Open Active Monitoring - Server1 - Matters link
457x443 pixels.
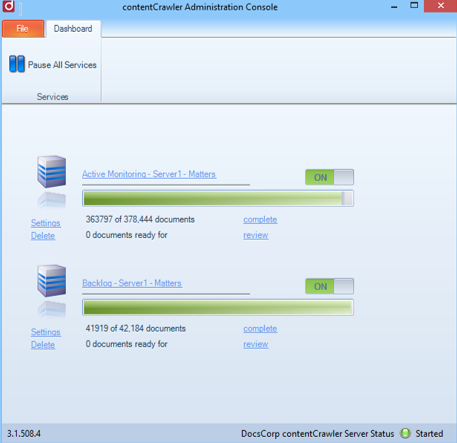149,174
